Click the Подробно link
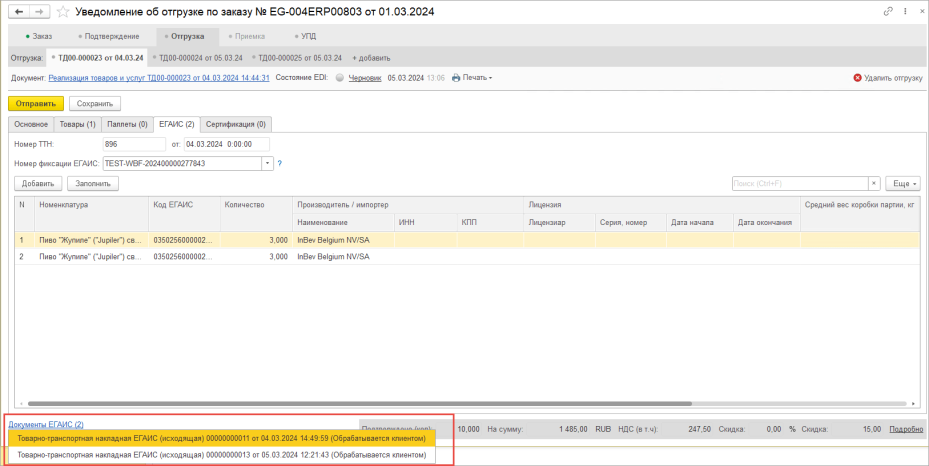 pos(906,429)
